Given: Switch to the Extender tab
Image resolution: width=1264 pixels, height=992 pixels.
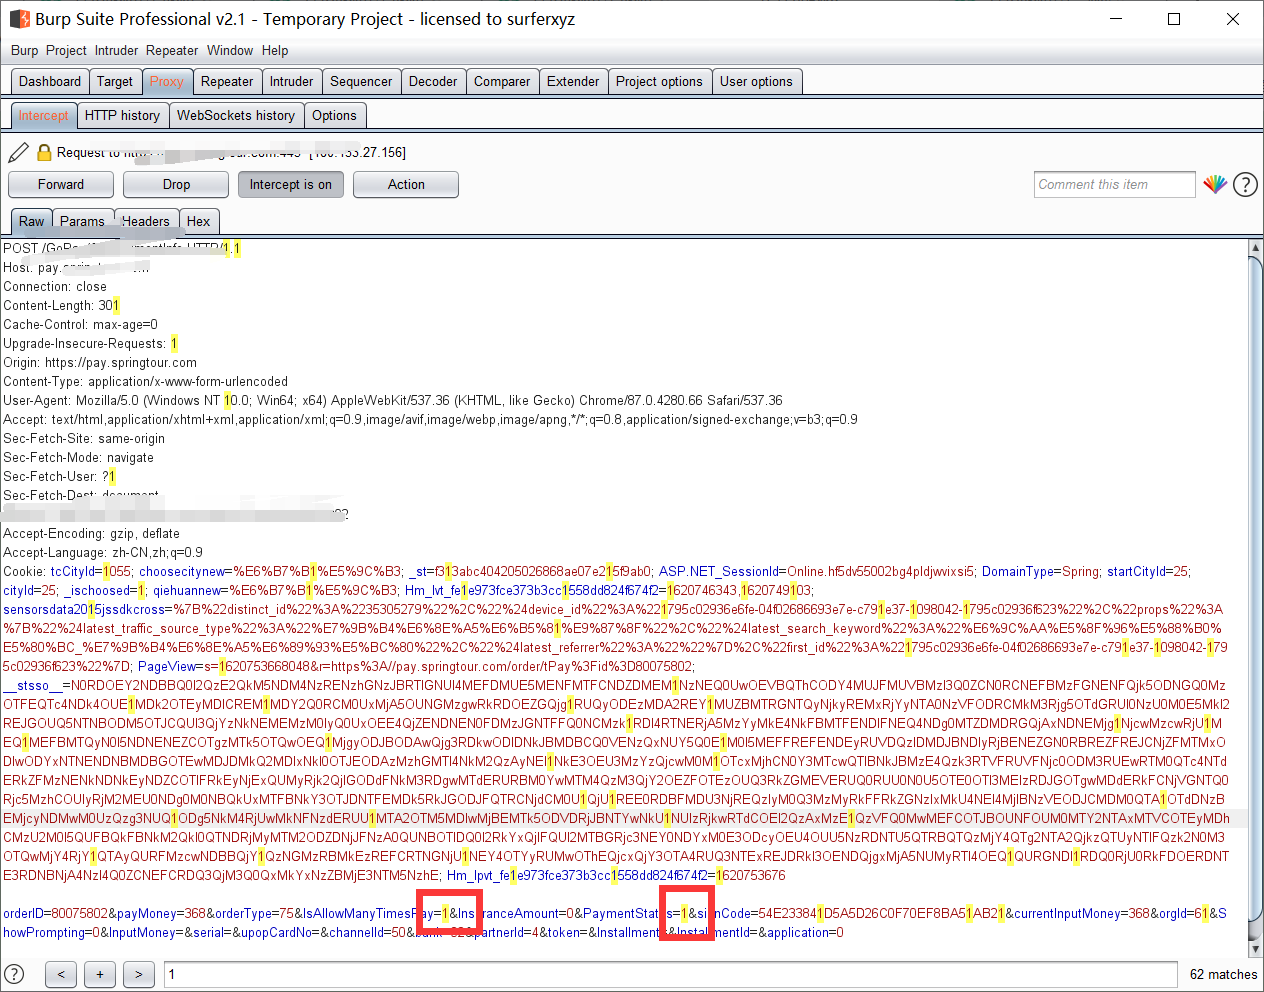Looking at the screenshot, I should point(573,81).
